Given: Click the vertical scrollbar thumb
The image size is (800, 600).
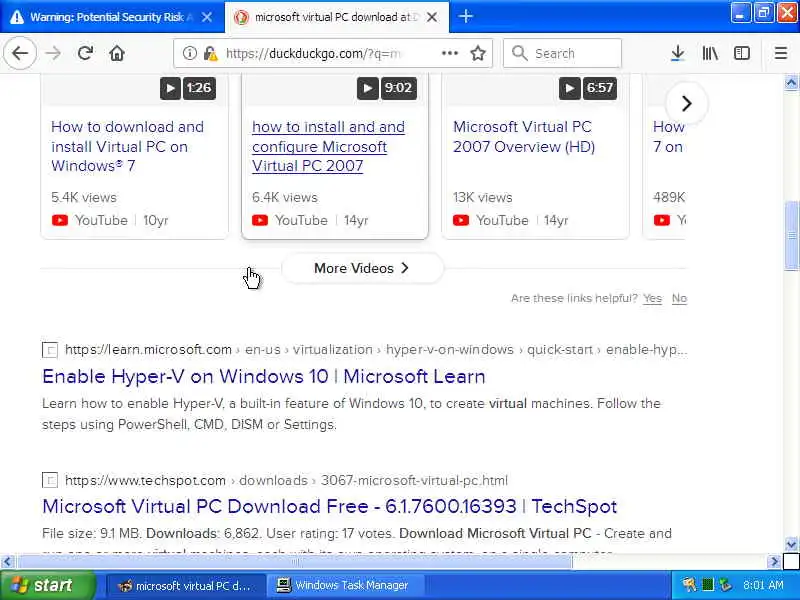Looking at the screenshot, I should pos(791,235).
